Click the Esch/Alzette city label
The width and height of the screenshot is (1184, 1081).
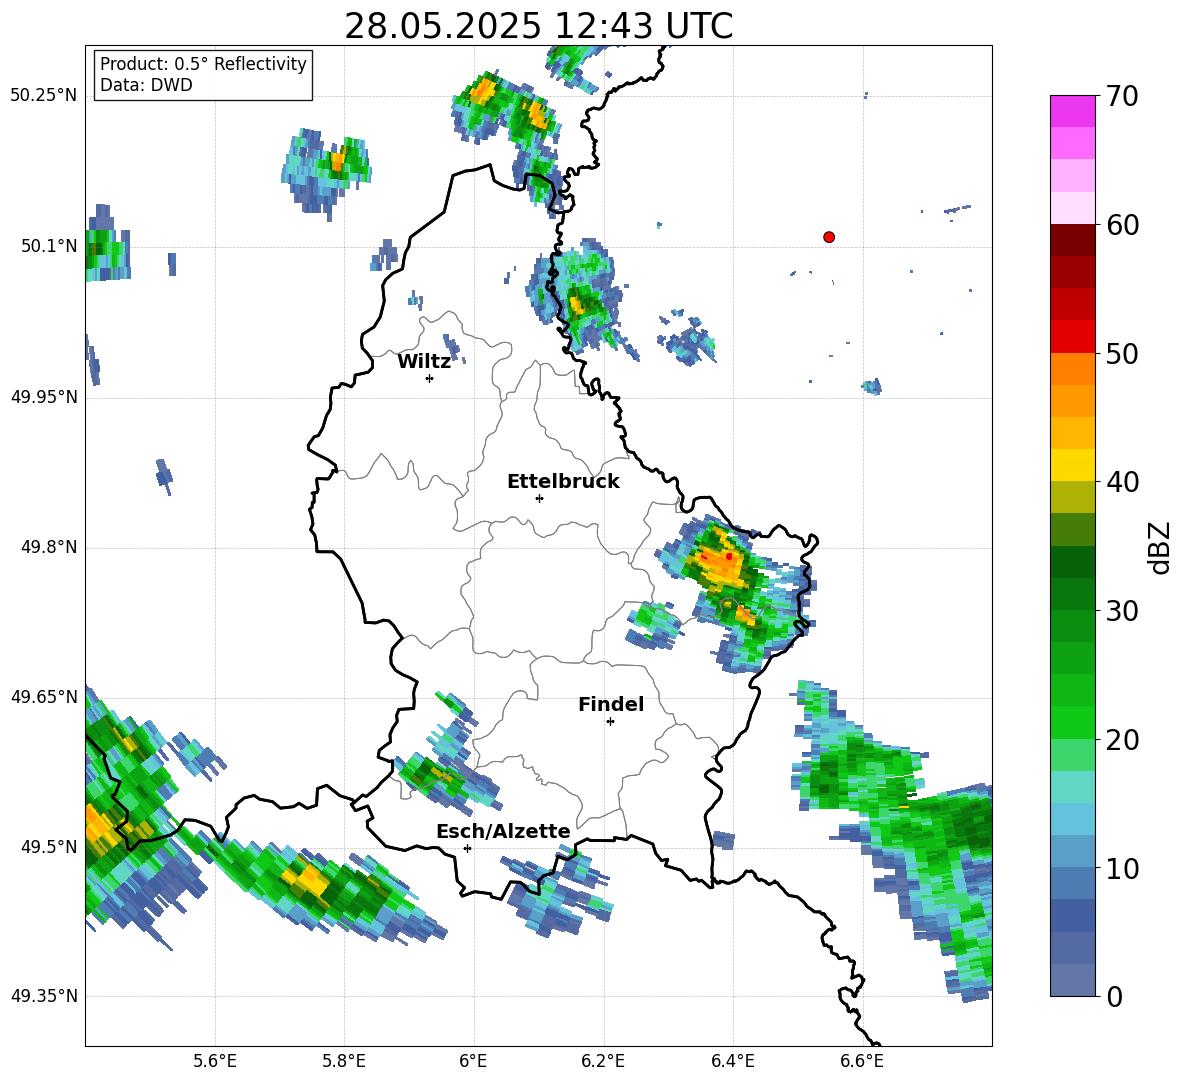[x=503, y=832]
